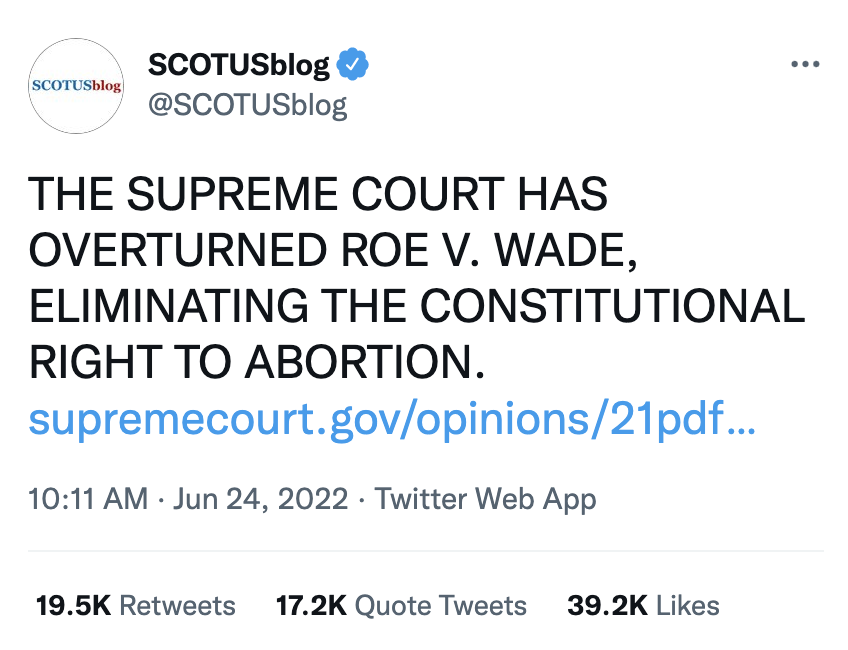Click the Quote Tweets label
This screenshot has height=650, width=848.
click(x=442, y=605)
